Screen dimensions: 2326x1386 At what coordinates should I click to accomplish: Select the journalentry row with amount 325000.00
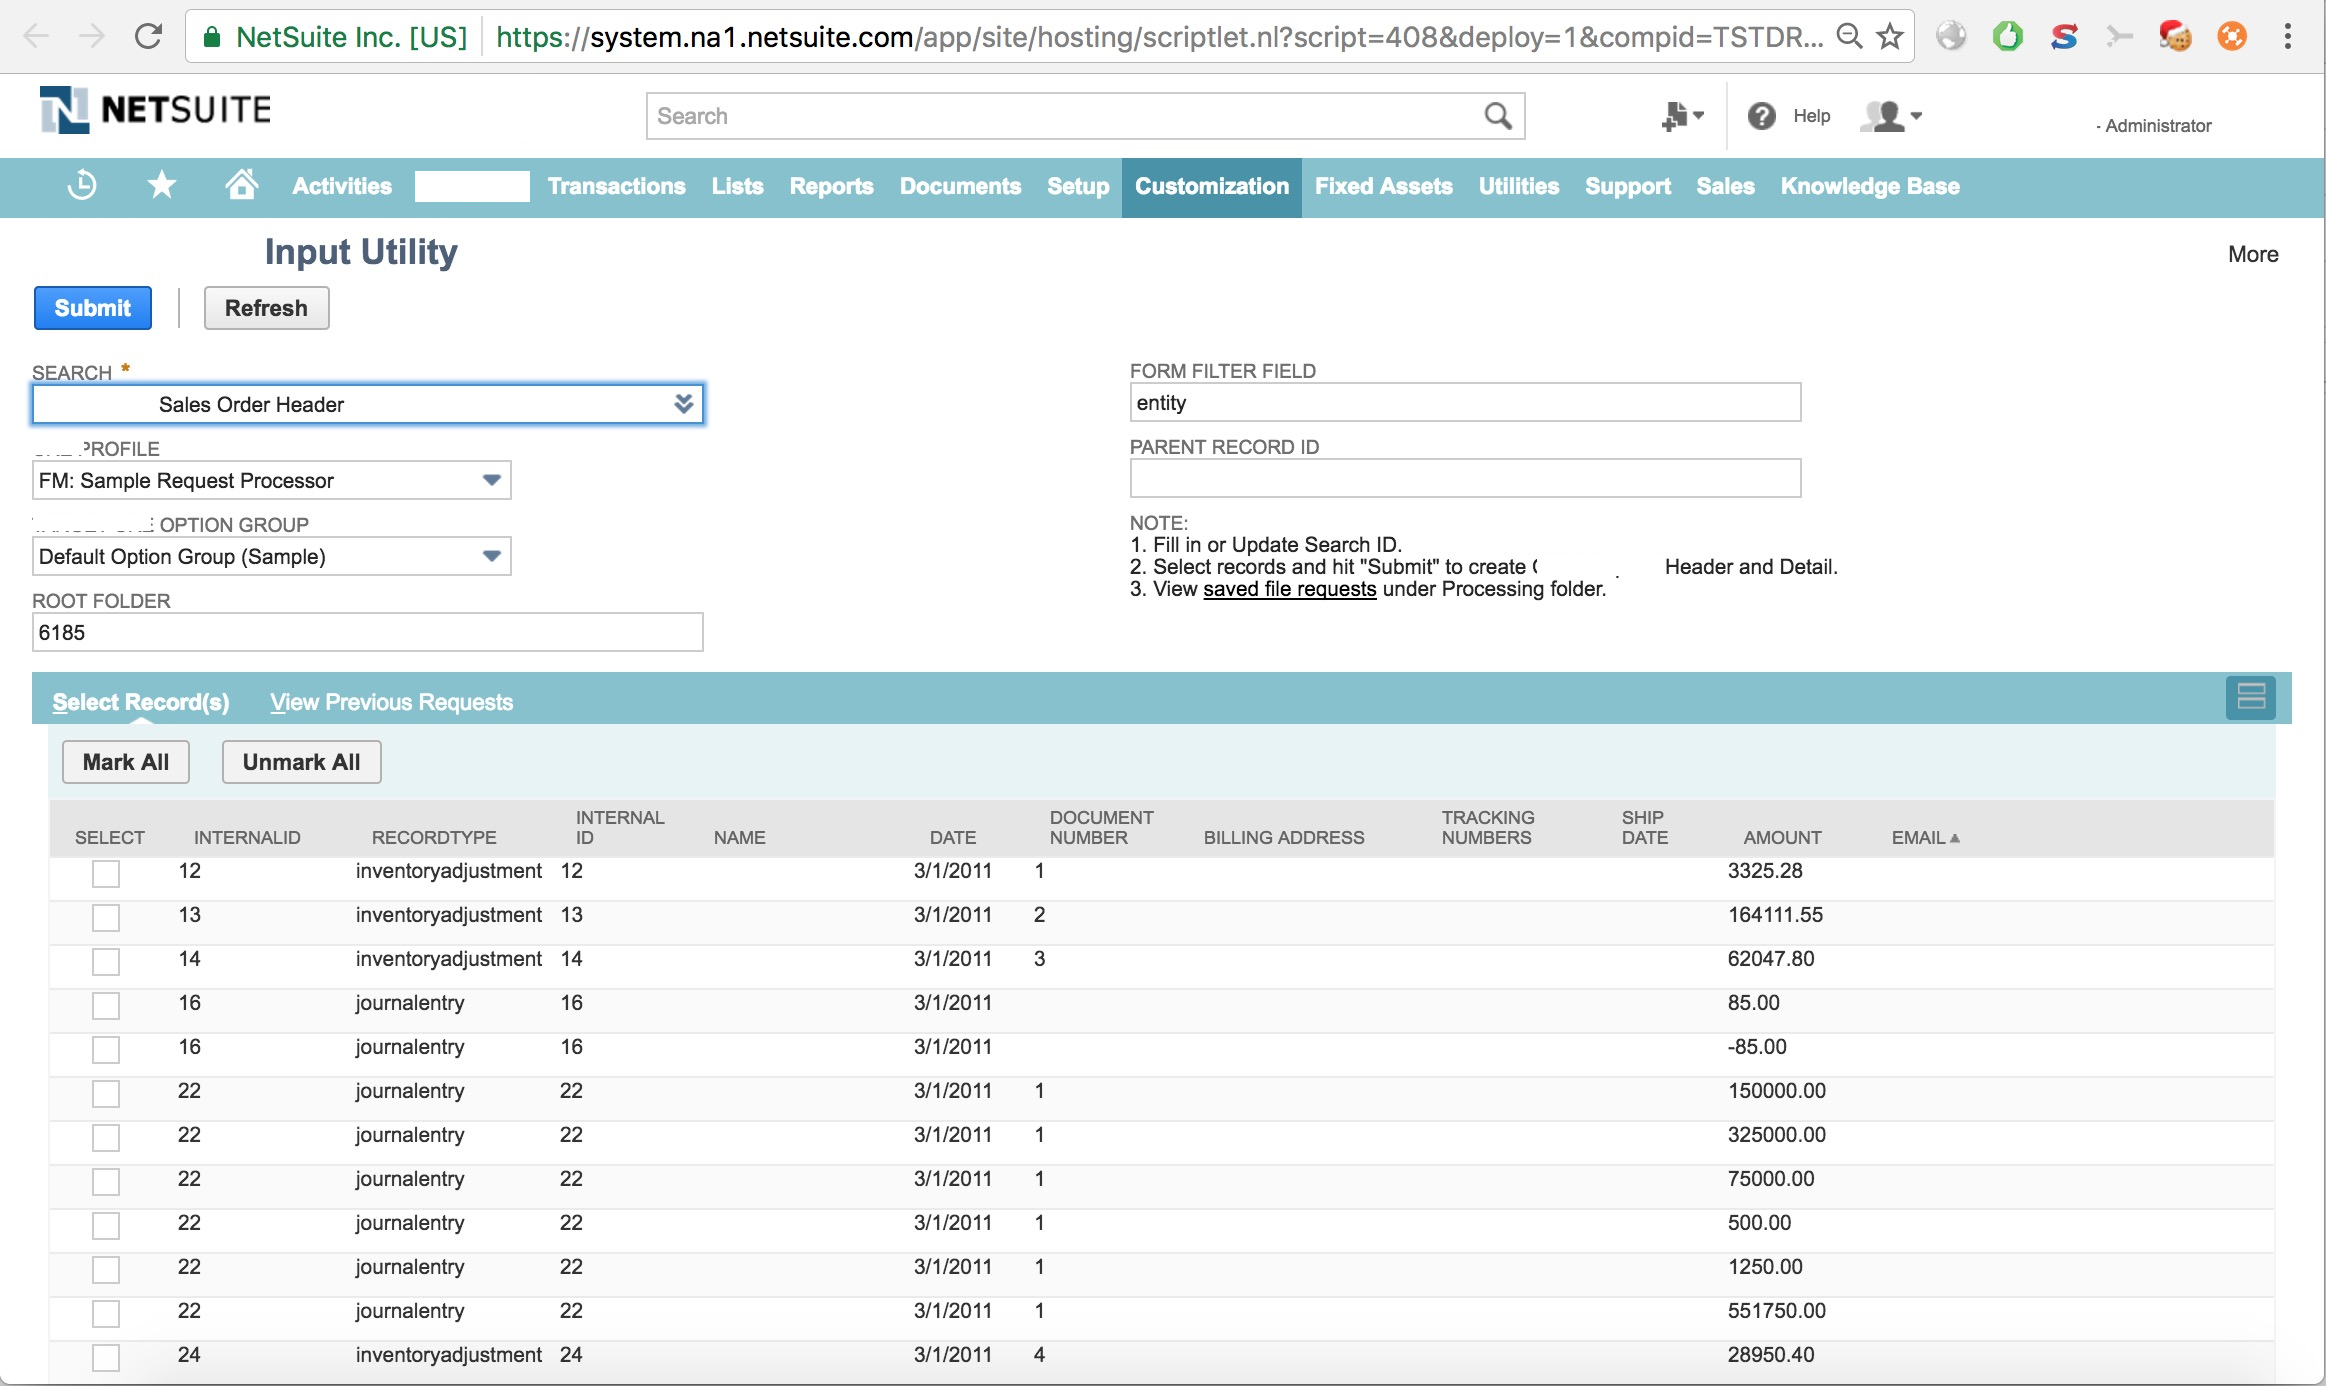point(106,1137)
